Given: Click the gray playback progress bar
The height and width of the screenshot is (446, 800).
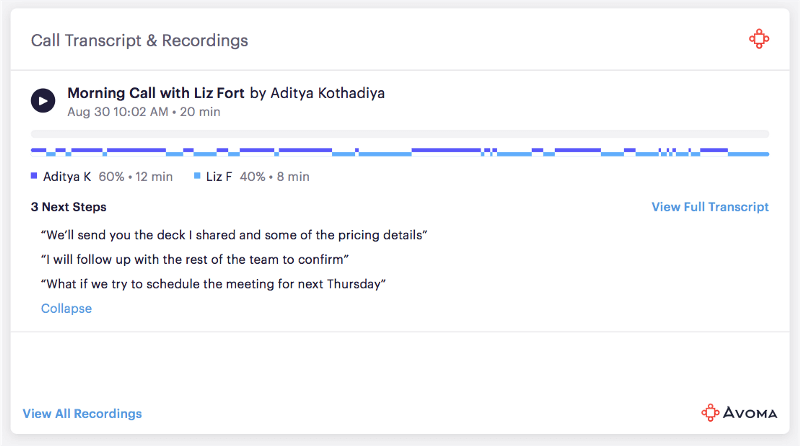Looking at the screenshot, I should pyautogui.click(x=400, y=133).
